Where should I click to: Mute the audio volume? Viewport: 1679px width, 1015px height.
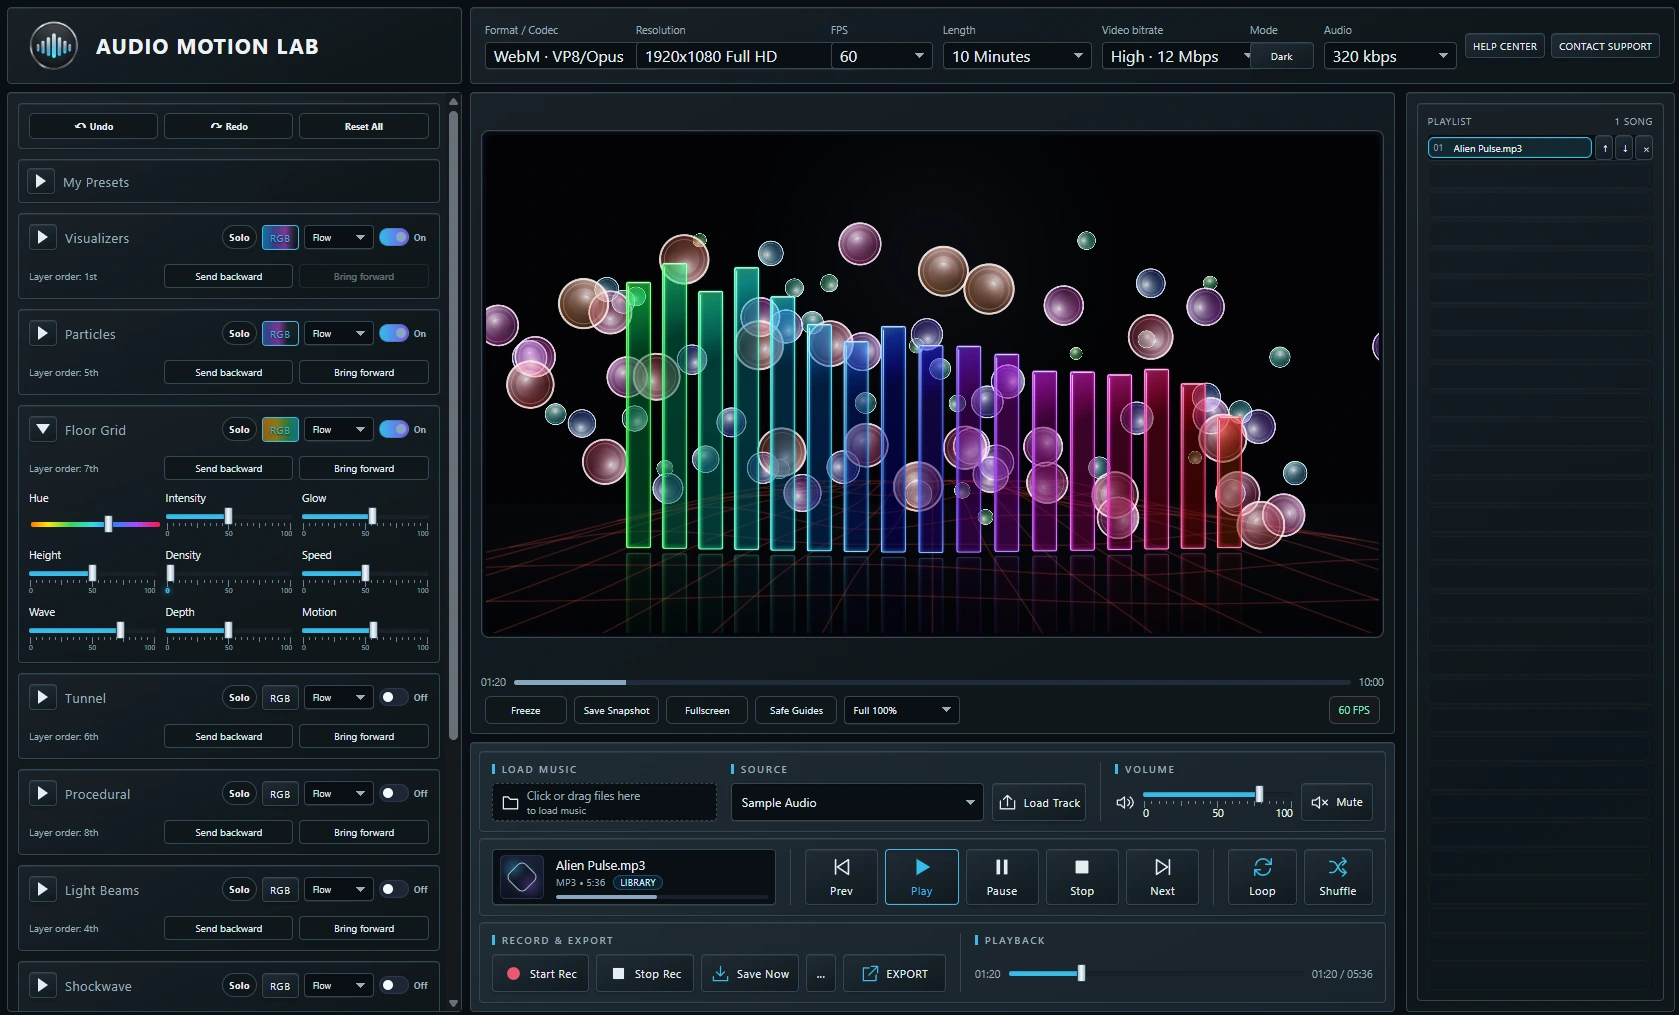(1337, 802)
